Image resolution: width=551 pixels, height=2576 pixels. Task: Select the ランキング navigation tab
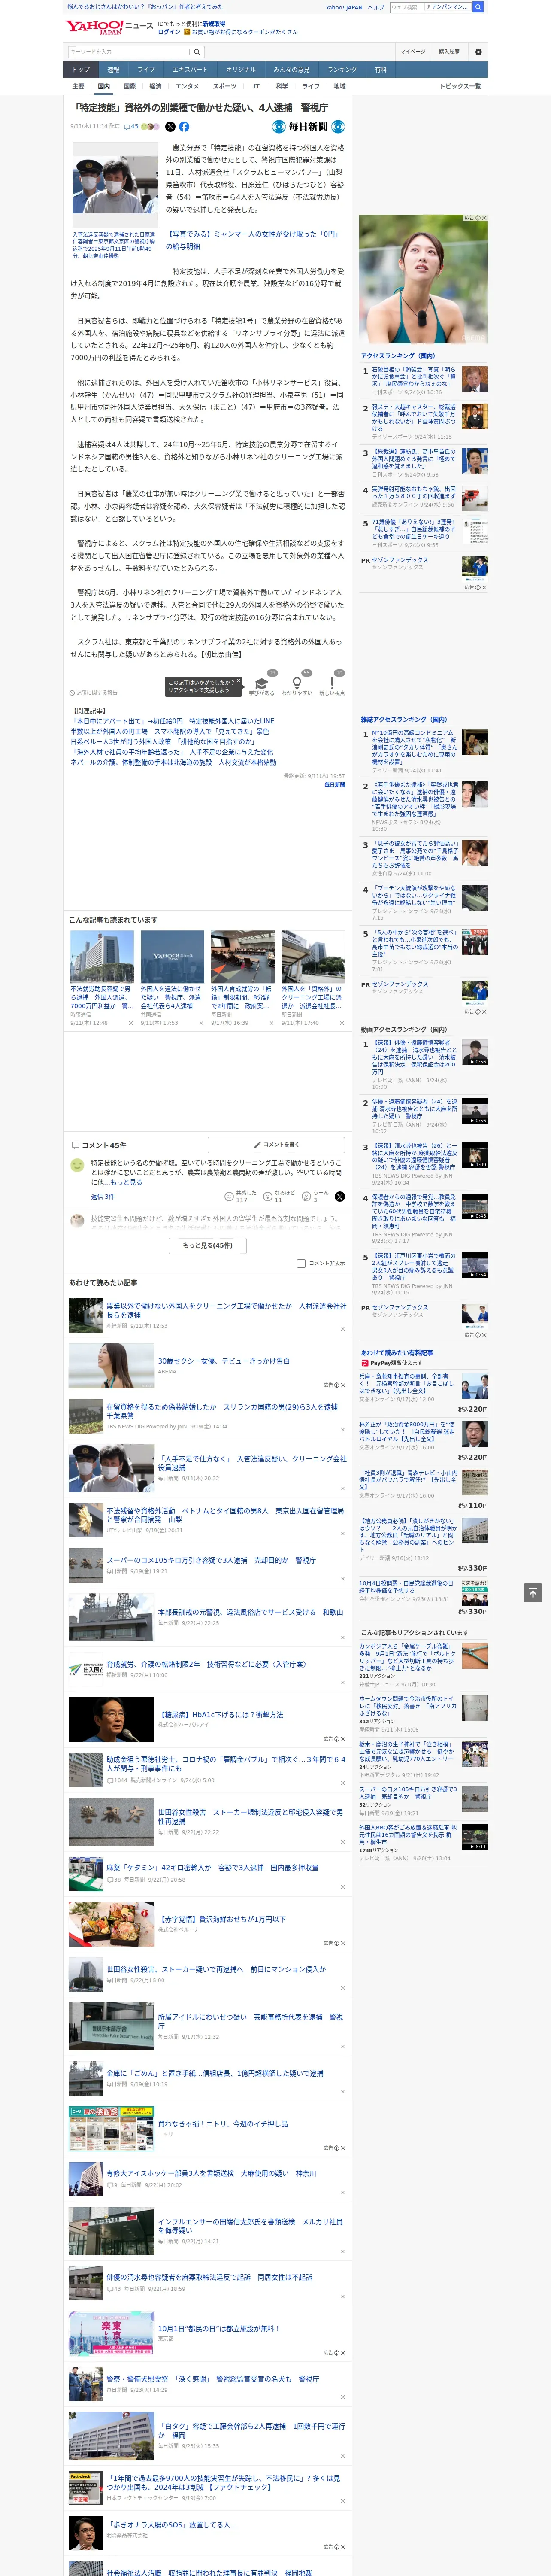tap(342, 69)
